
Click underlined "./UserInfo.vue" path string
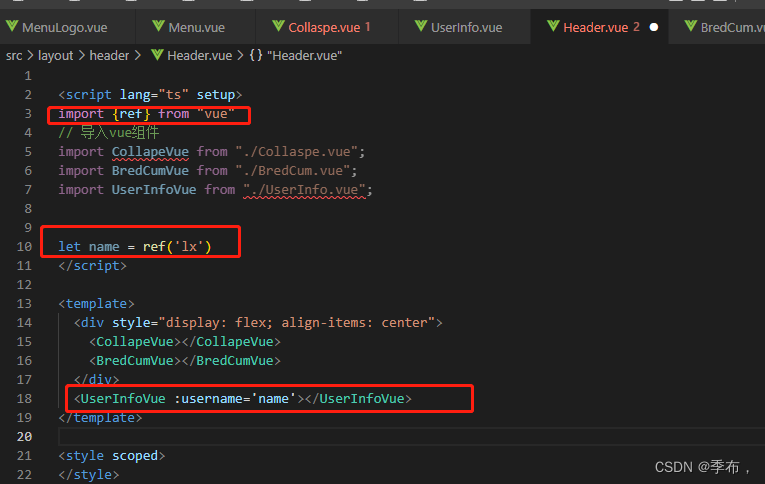pyautogui.click(x=305, y=190)
